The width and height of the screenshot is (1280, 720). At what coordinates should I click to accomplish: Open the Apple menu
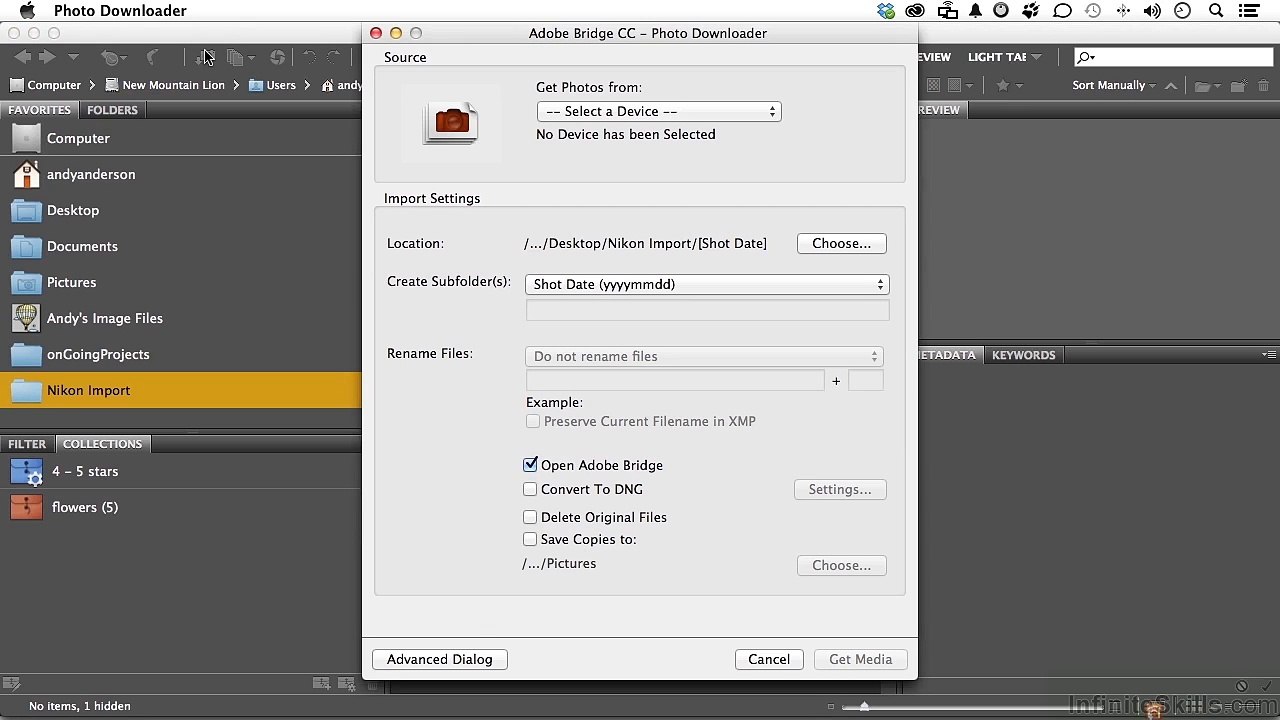click(x=28, y=11)
